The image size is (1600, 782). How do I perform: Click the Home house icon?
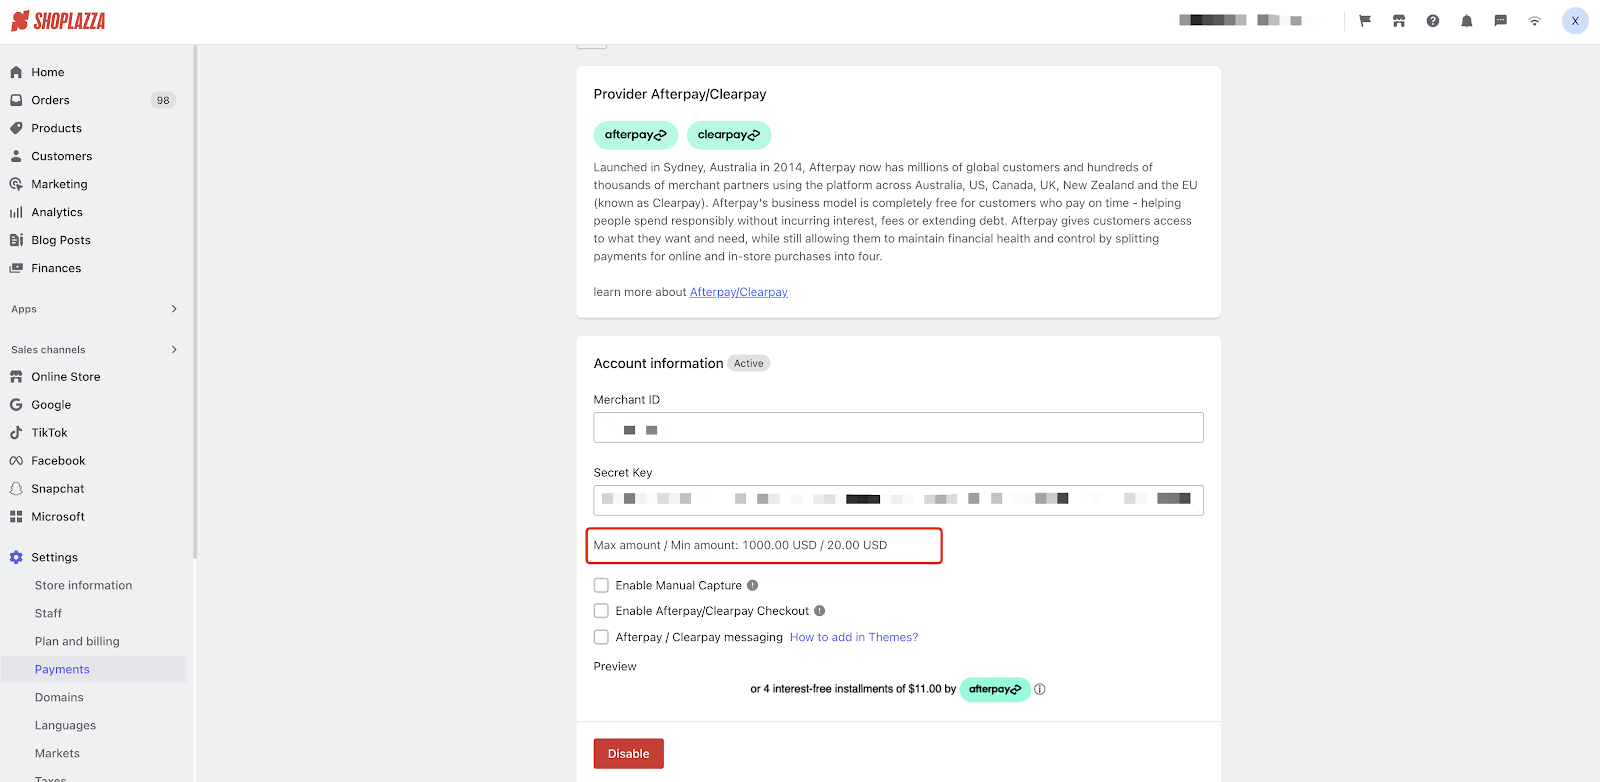tap(16, 72)
